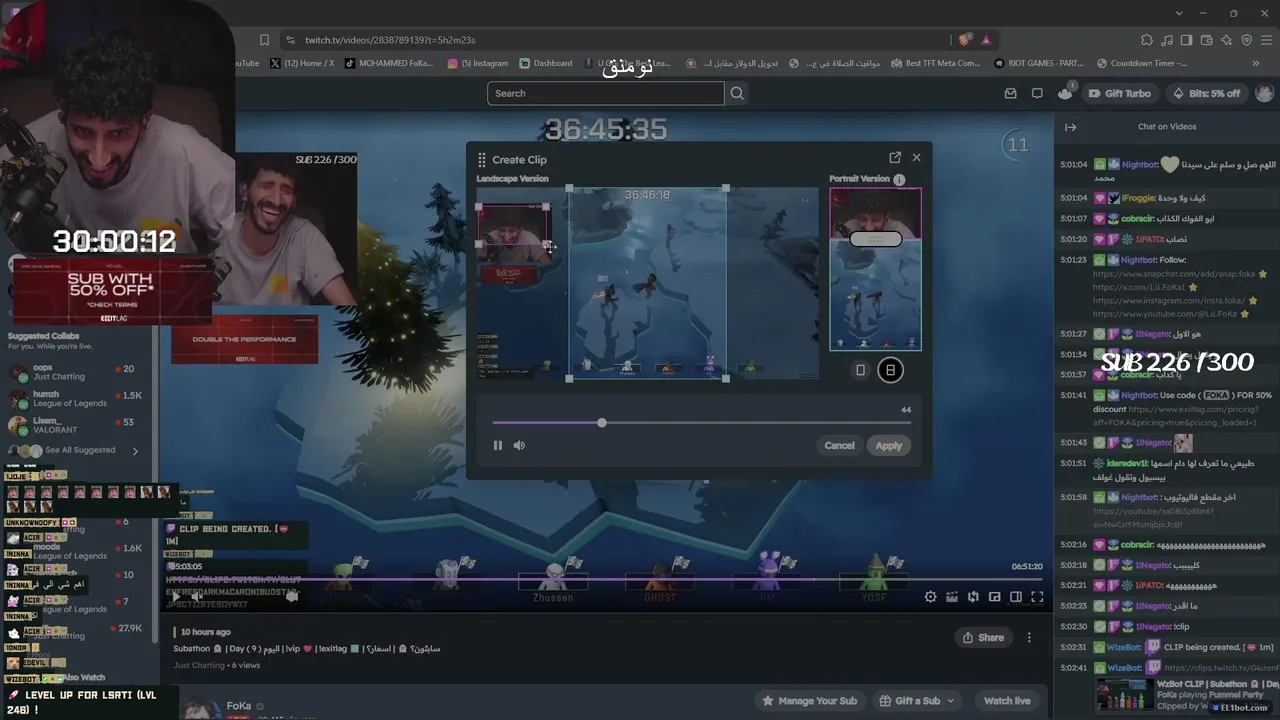The image size is (1280, 720).
Task: Open the clips.twitch.tv link in chat
Action: click(x=1221, y=667)
